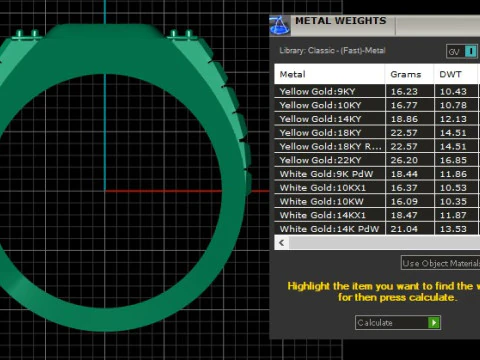480x360 pixels.
Task: Sort by the Metal column header
Action: click(330, 74)
